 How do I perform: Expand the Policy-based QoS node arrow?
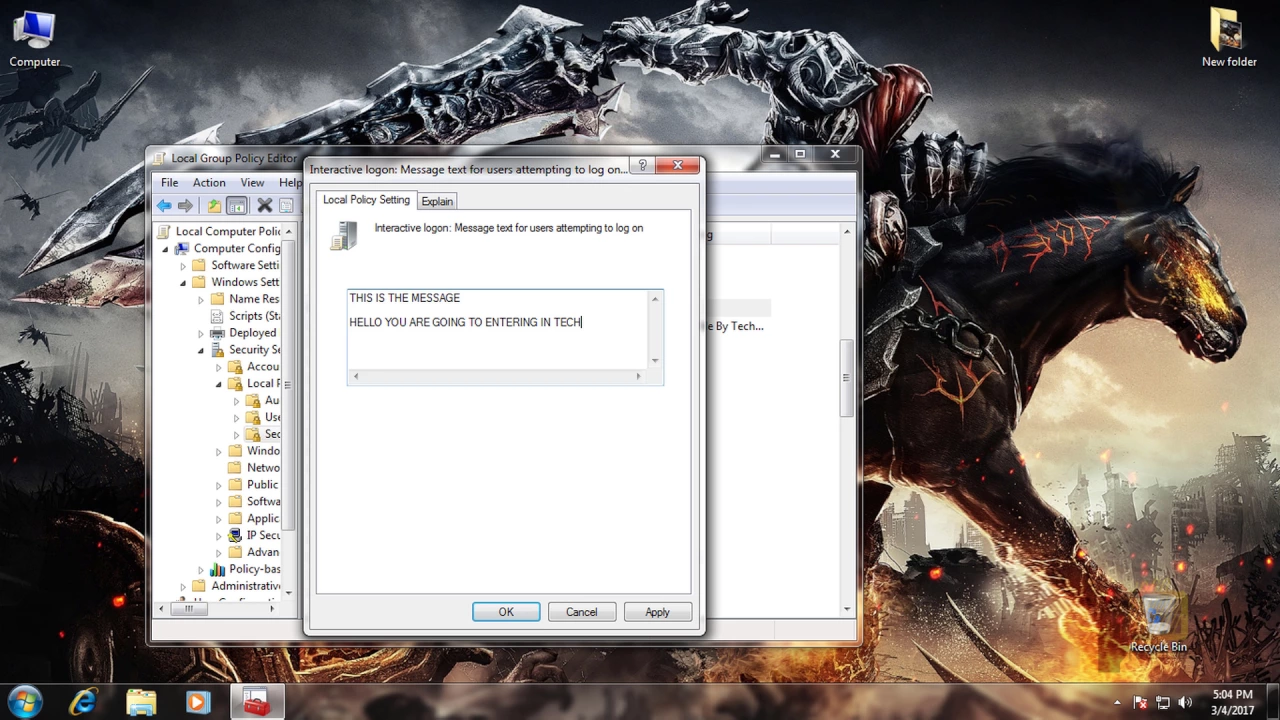(201, 569)
